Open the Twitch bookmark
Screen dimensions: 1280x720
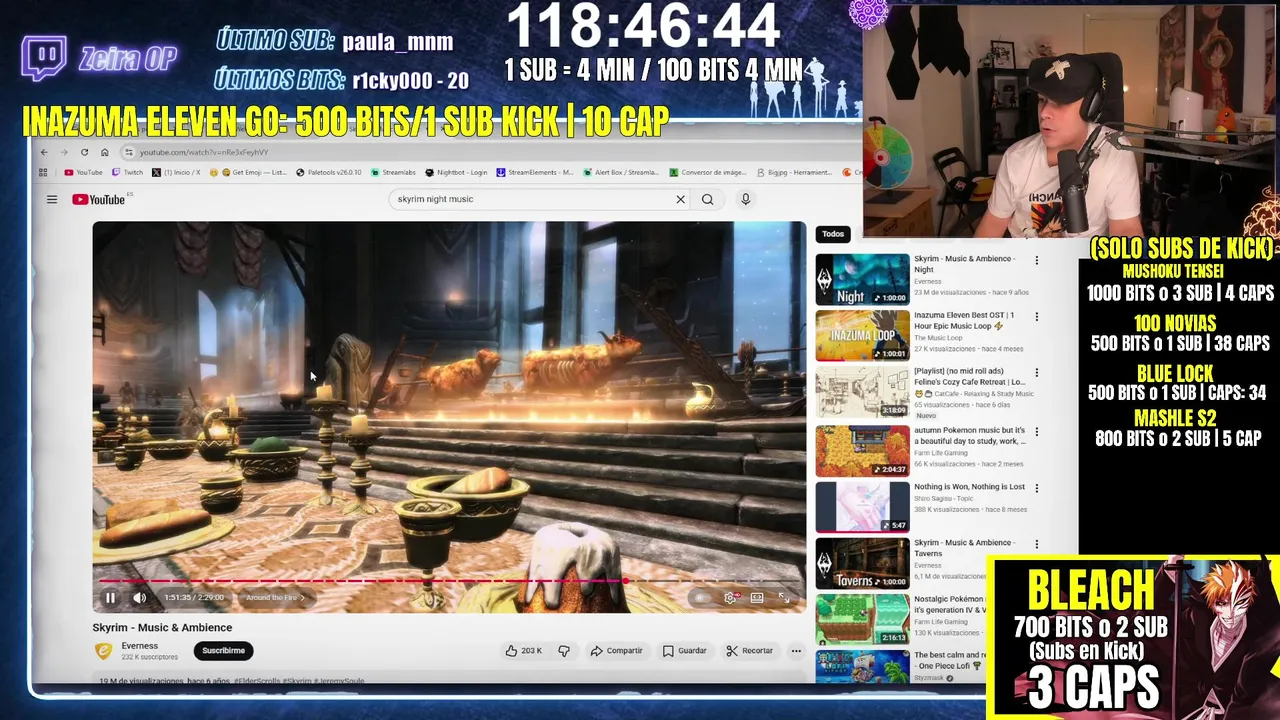127,172
